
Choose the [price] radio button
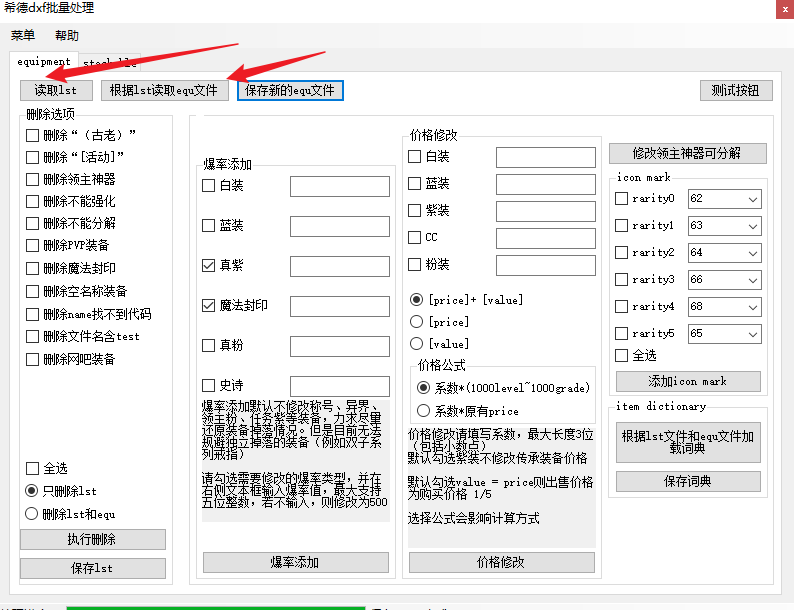pos(418,322)
